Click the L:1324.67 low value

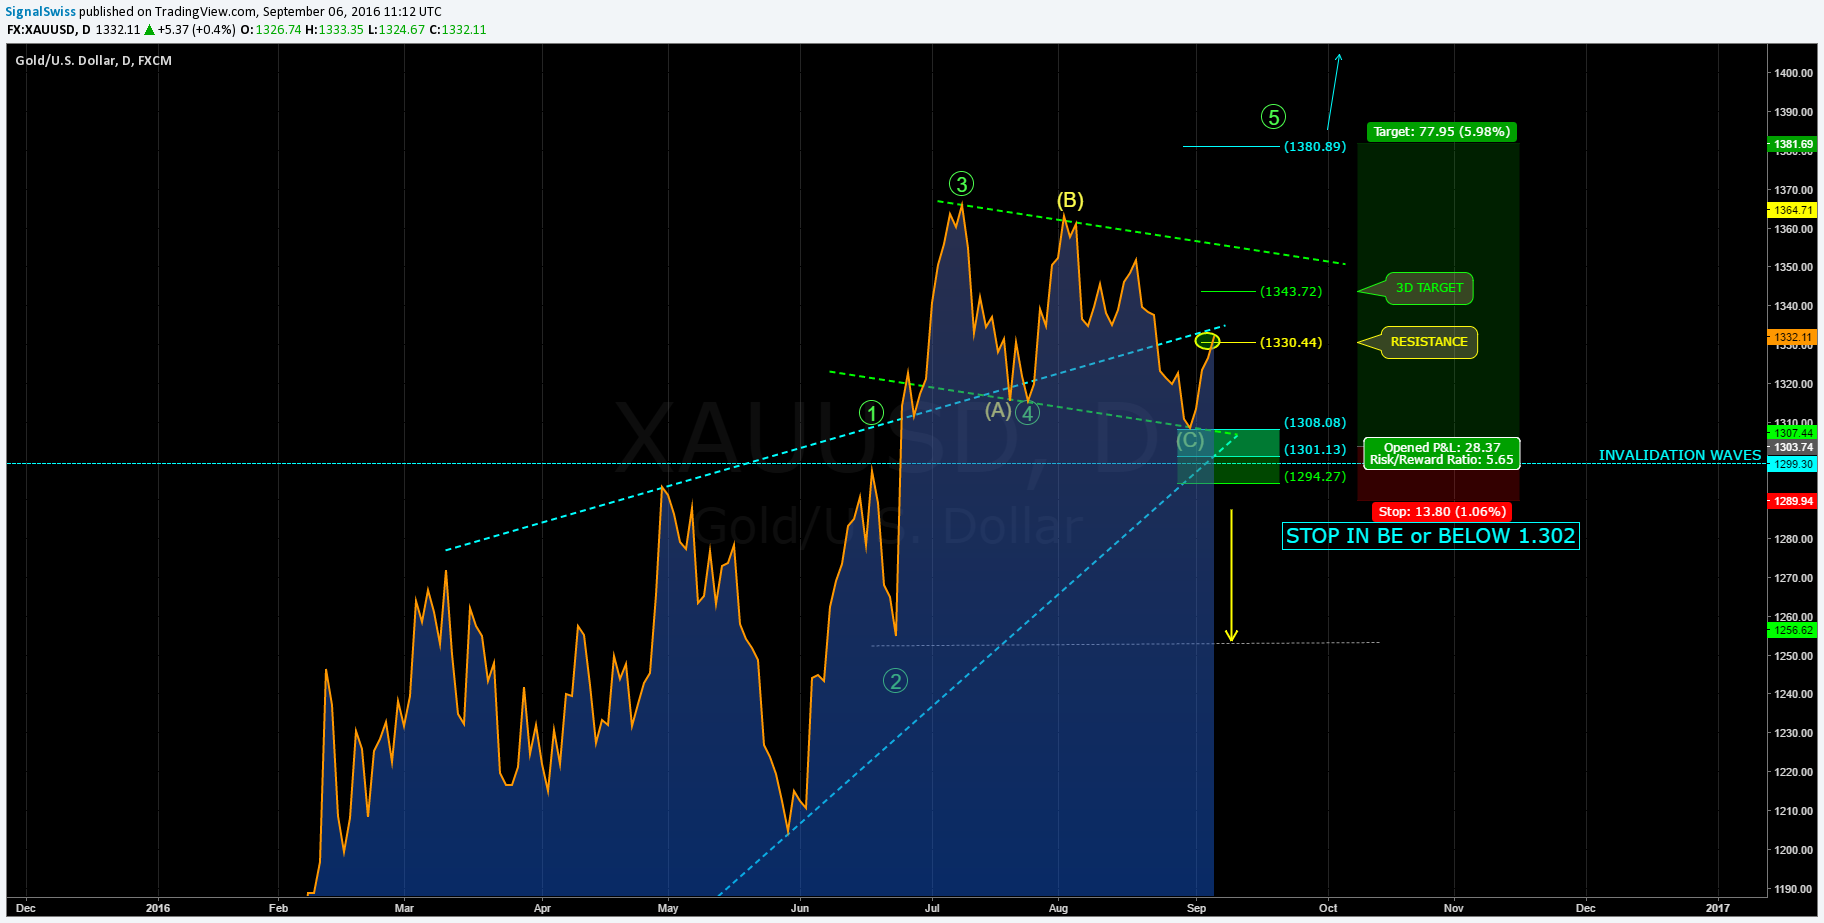(397, 30)
